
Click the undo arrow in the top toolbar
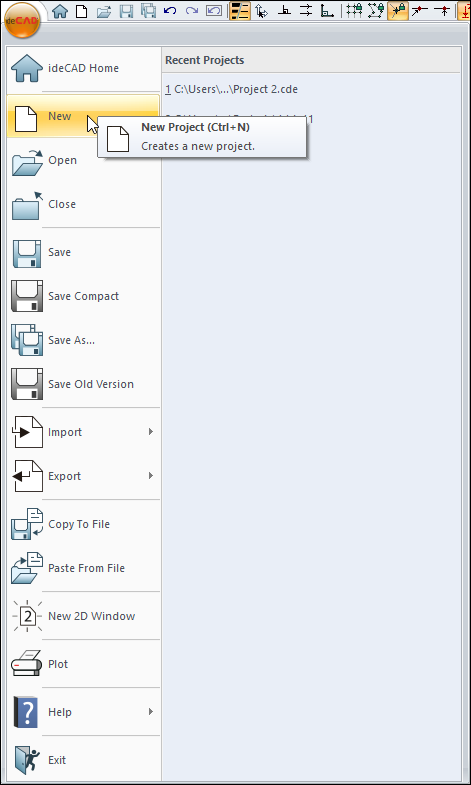pyautogui.click(x=170, y=11)
